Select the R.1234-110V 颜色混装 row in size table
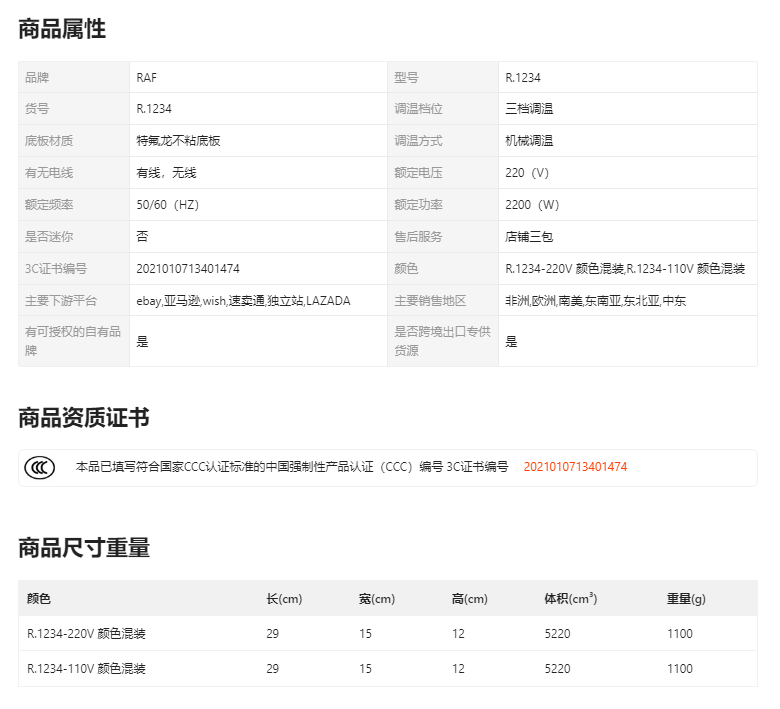Image resolution: width=780 pixels, height=709 pixels. coord(388,668)
